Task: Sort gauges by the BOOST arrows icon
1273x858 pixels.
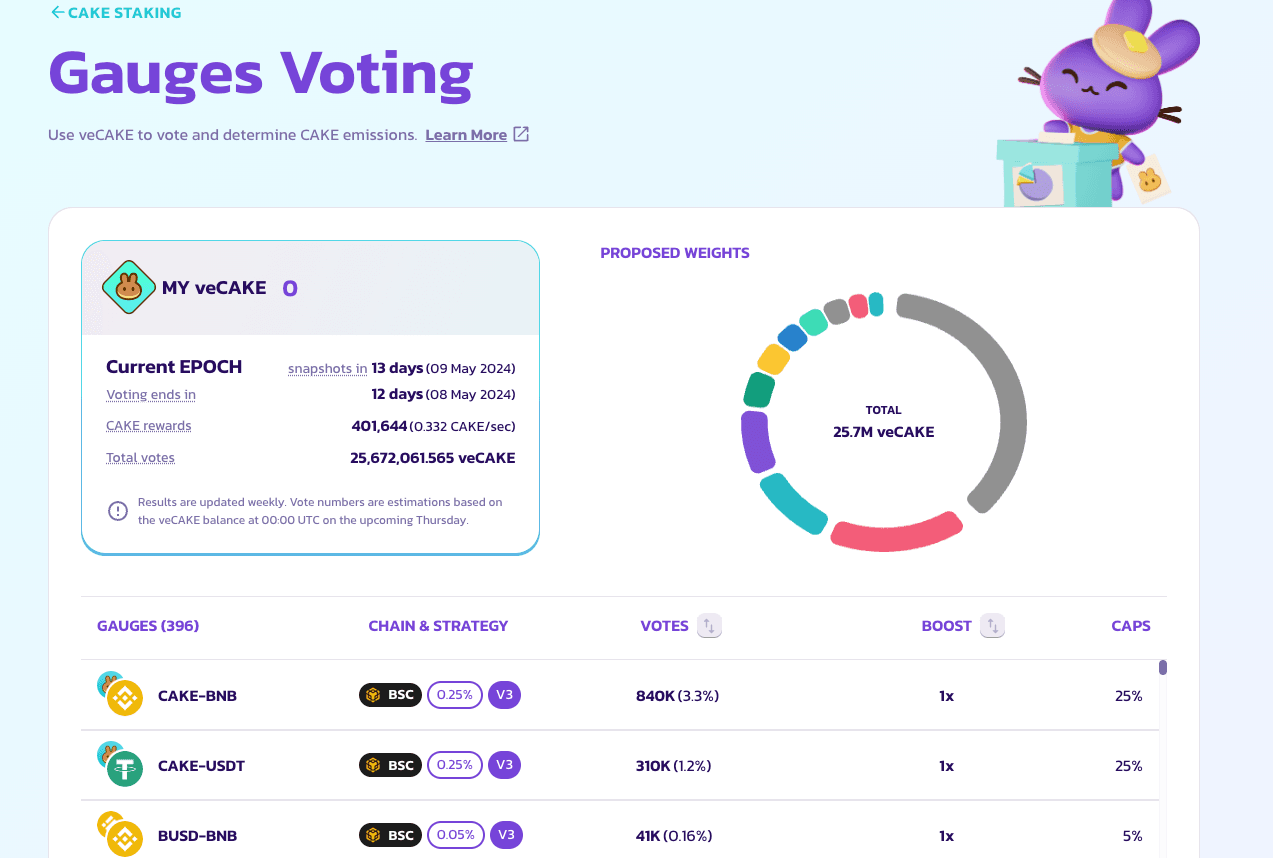Action: click(992, 626)
